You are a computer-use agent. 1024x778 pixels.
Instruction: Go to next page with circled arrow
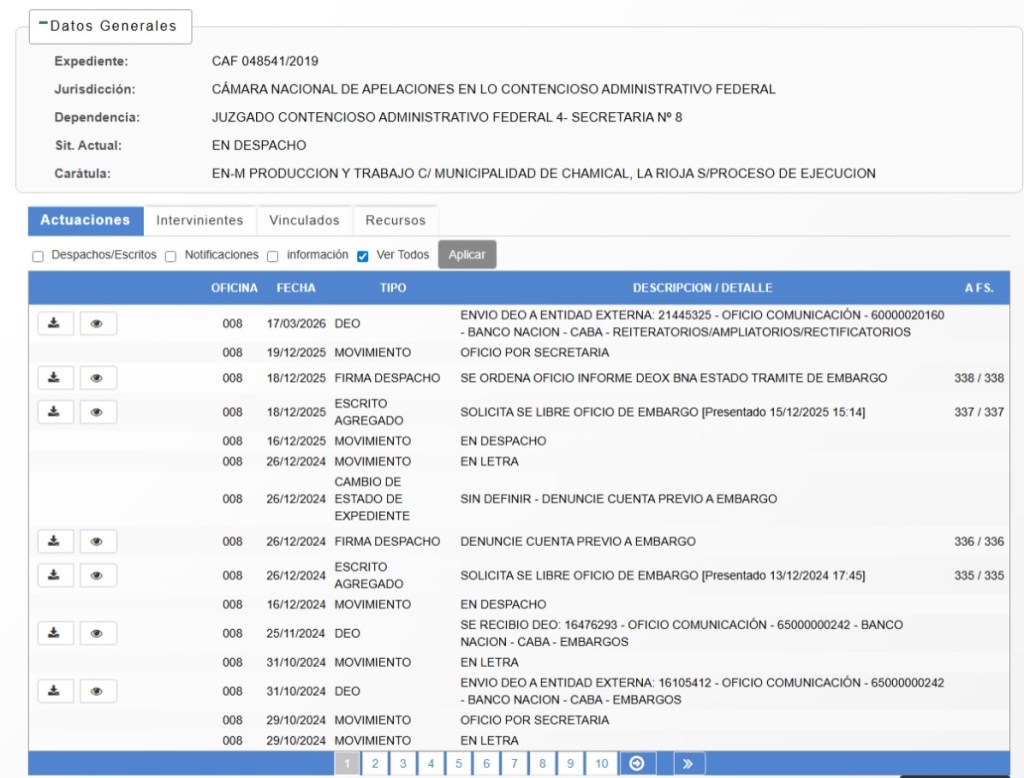point(637,763)
